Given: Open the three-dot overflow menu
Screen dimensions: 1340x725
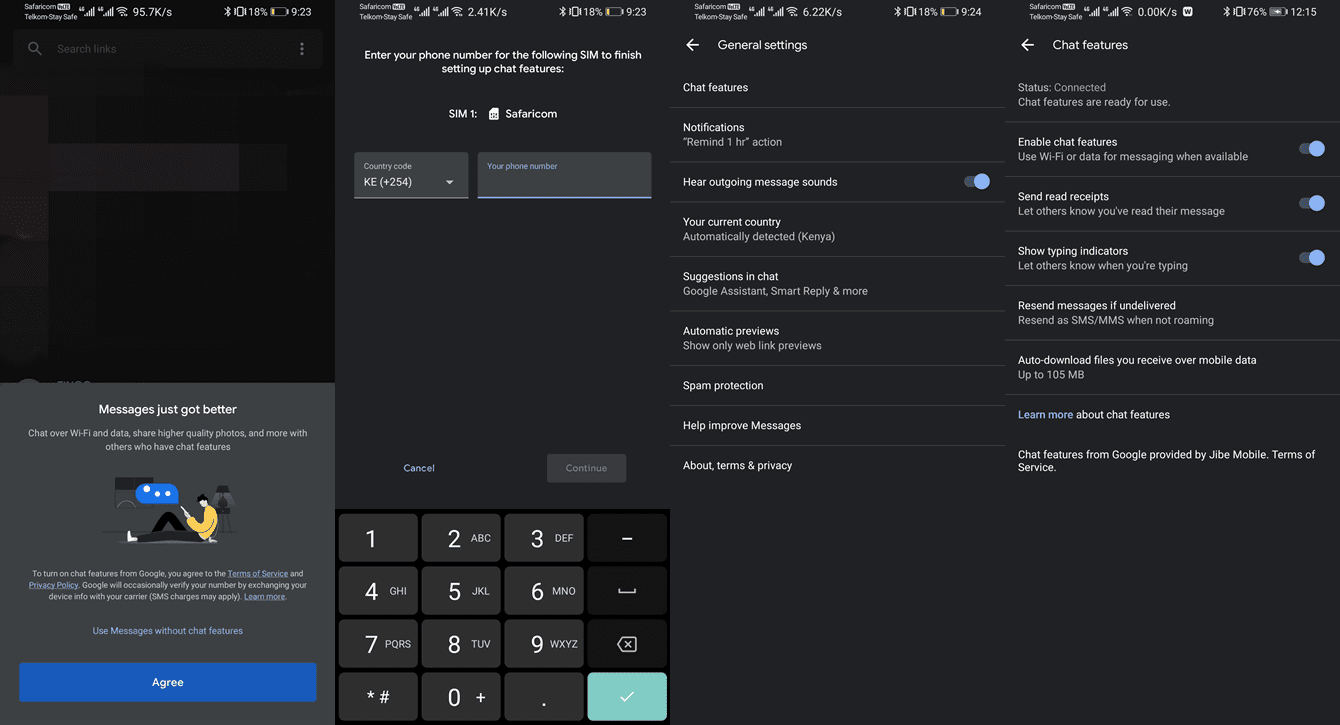Looking at the screenshot, I should [x=302, y=48].
